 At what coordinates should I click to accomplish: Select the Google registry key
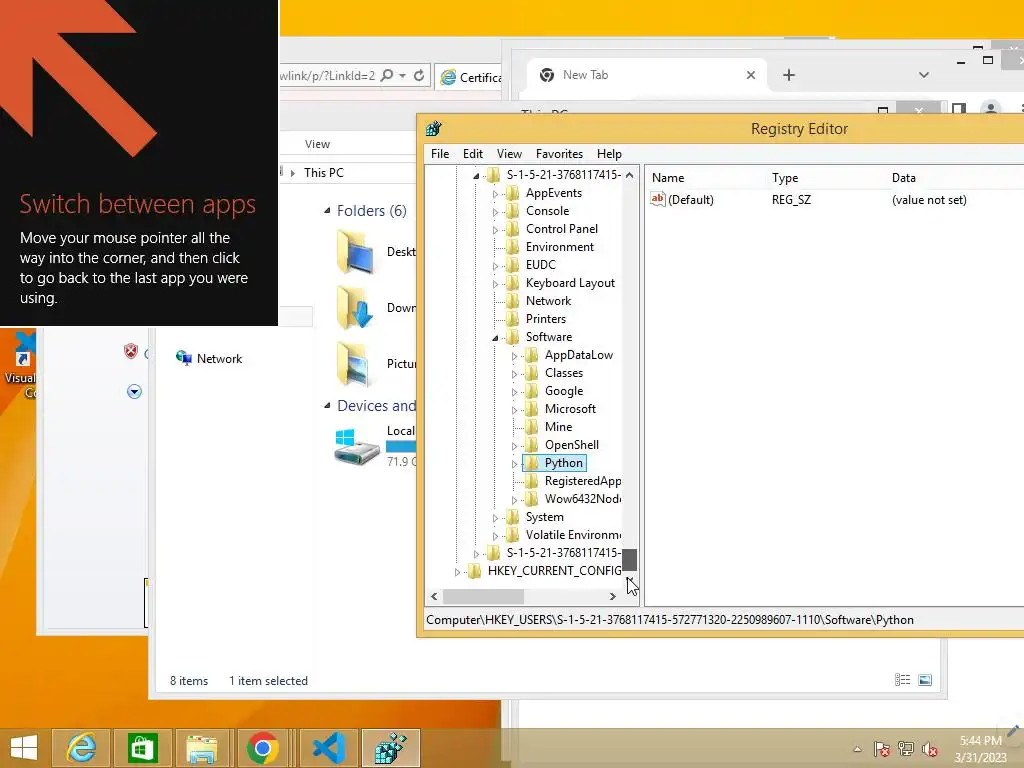(564, 391)
